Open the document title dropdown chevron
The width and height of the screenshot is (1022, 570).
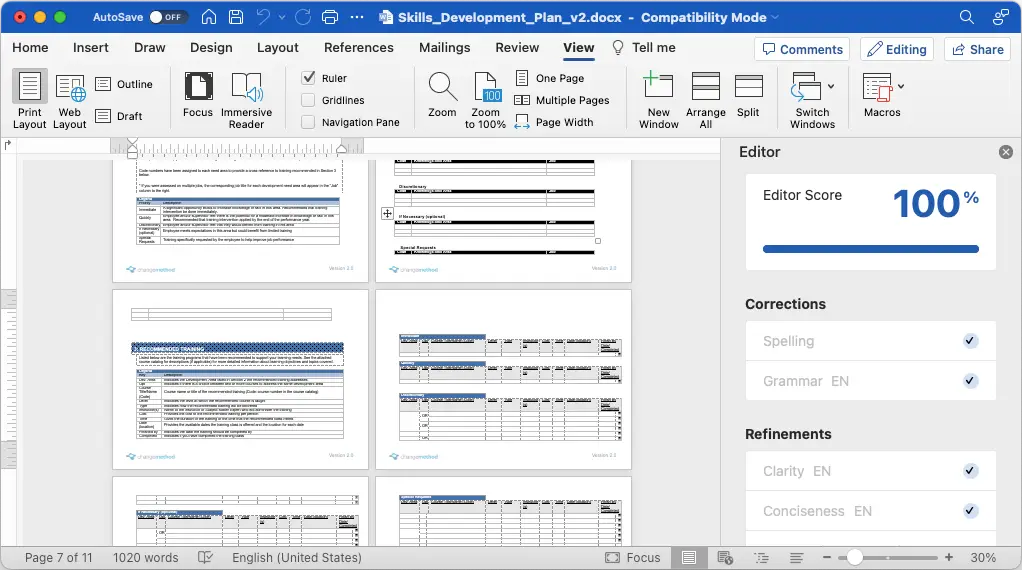click(x=775, y=18)
